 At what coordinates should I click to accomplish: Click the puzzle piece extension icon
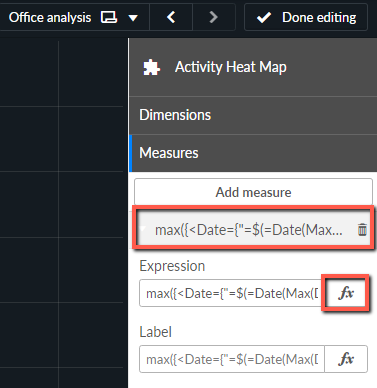[151, 67]
